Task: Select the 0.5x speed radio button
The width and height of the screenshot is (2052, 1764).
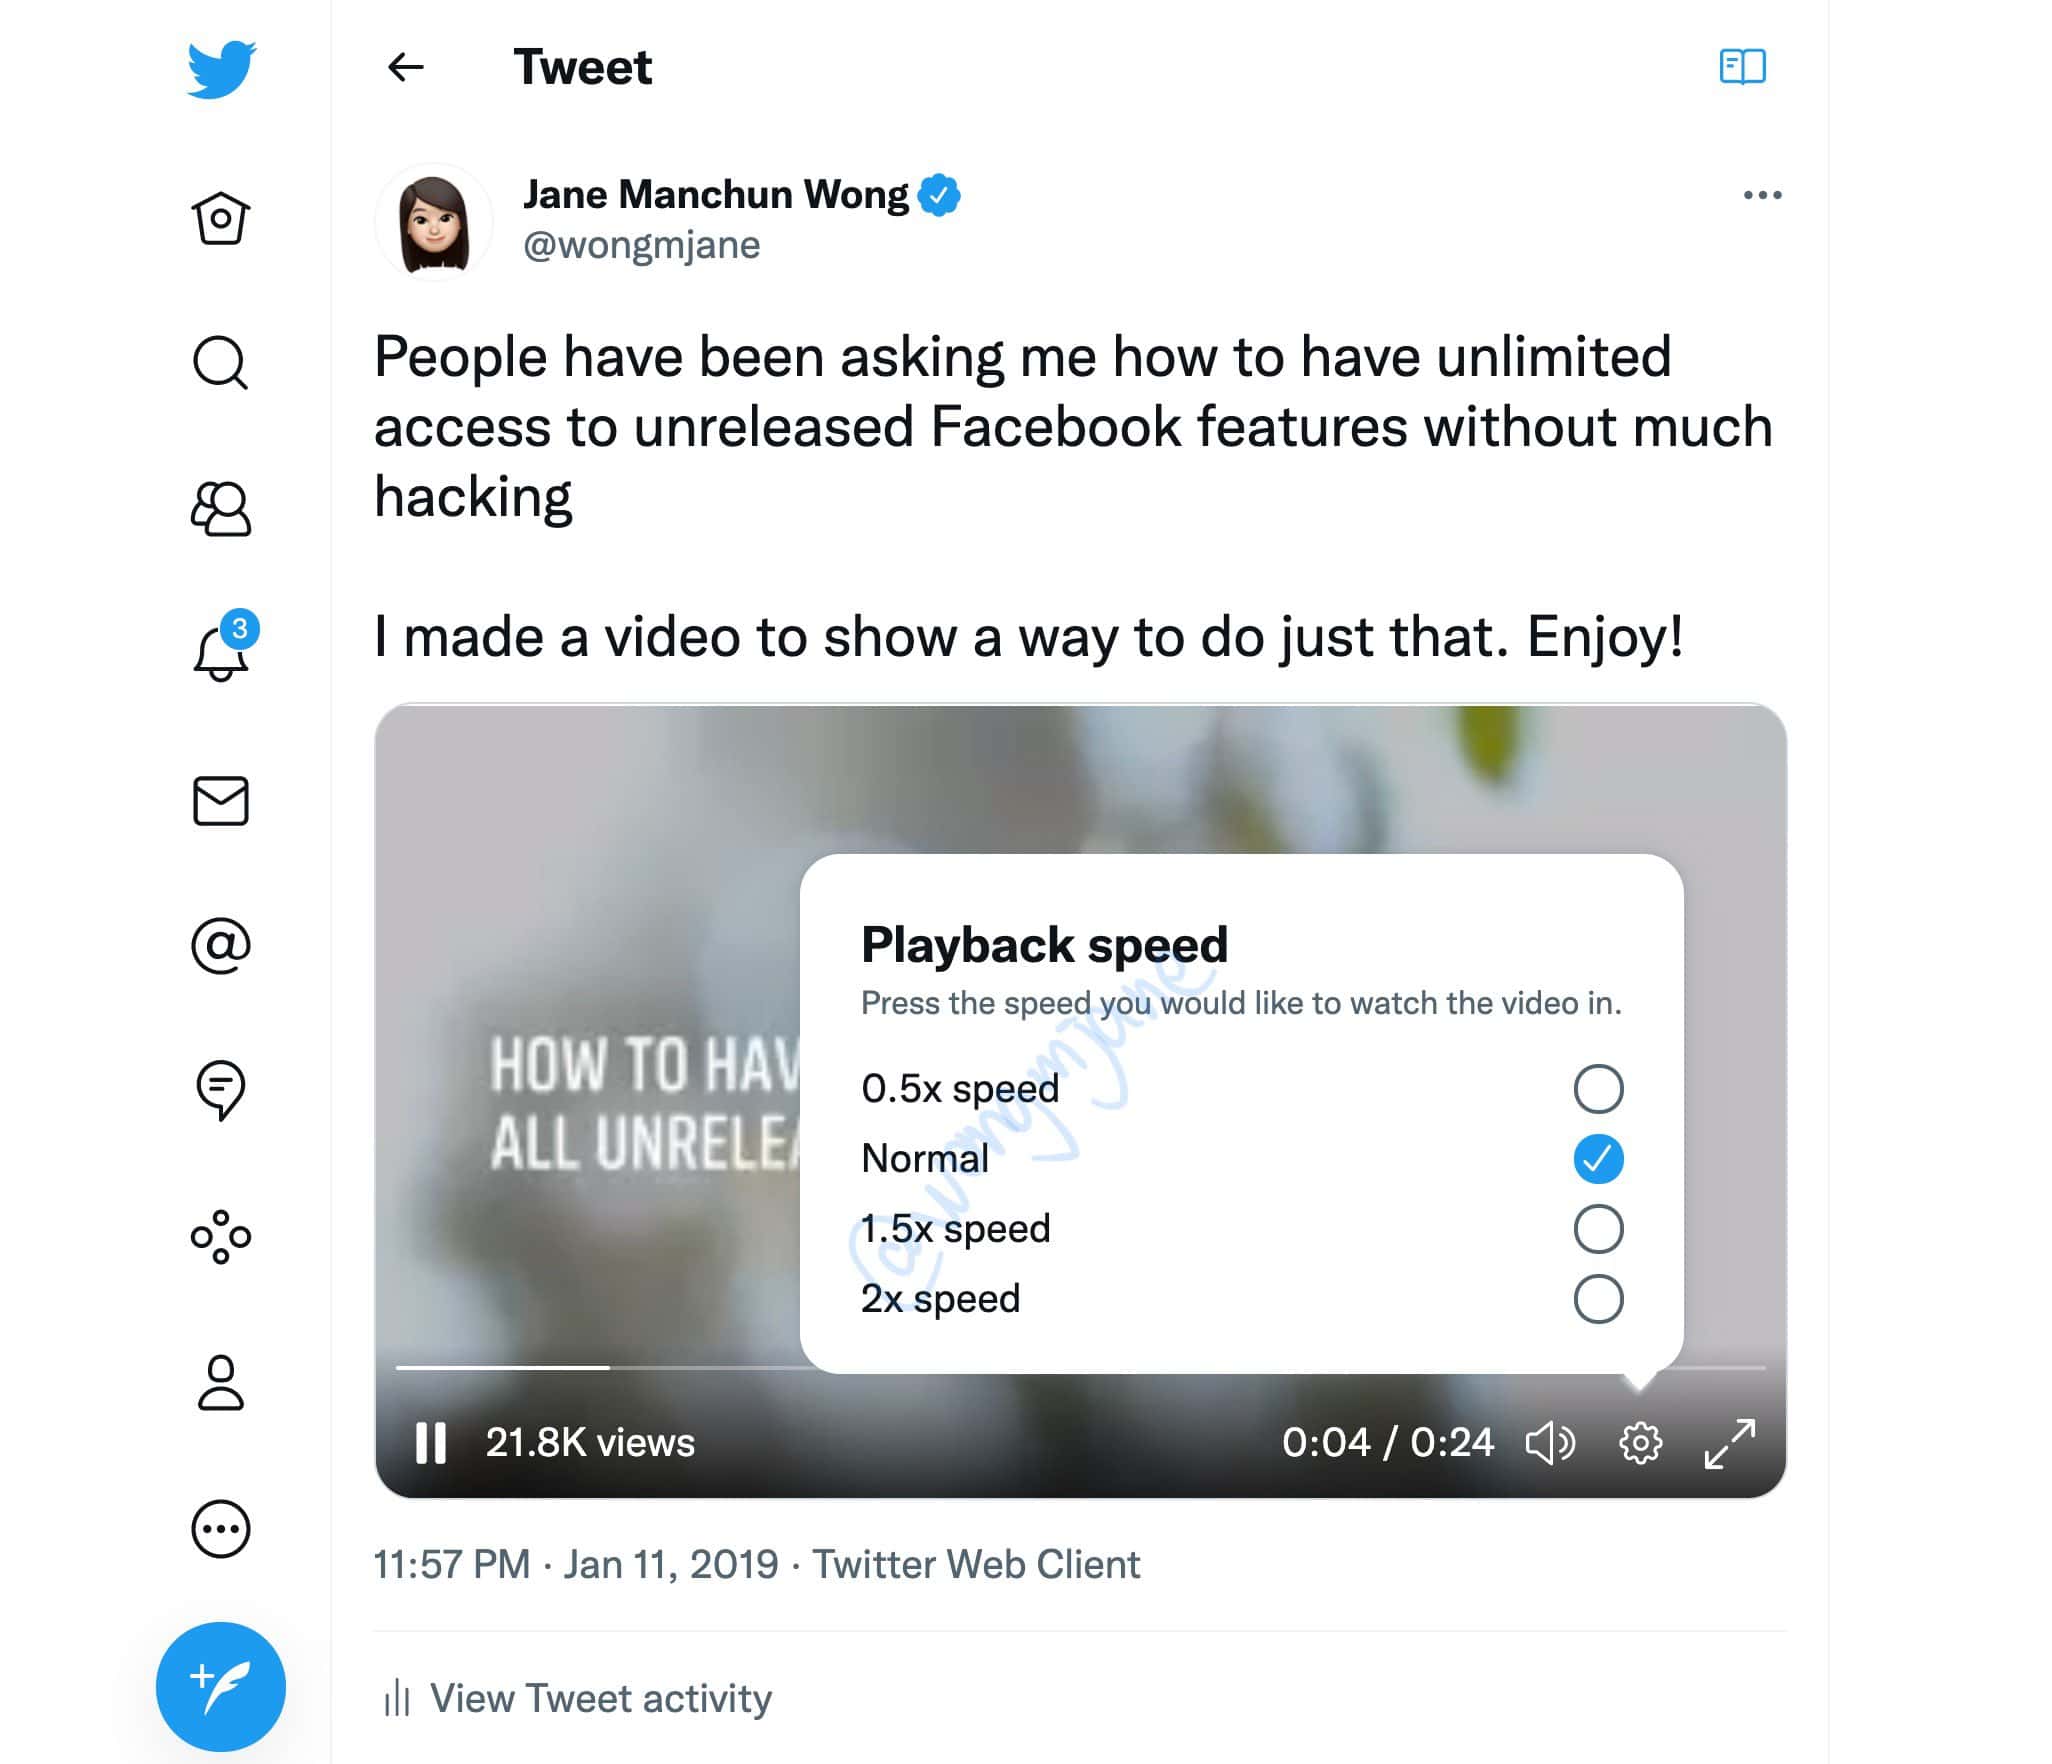Action: (1598, 1089)
